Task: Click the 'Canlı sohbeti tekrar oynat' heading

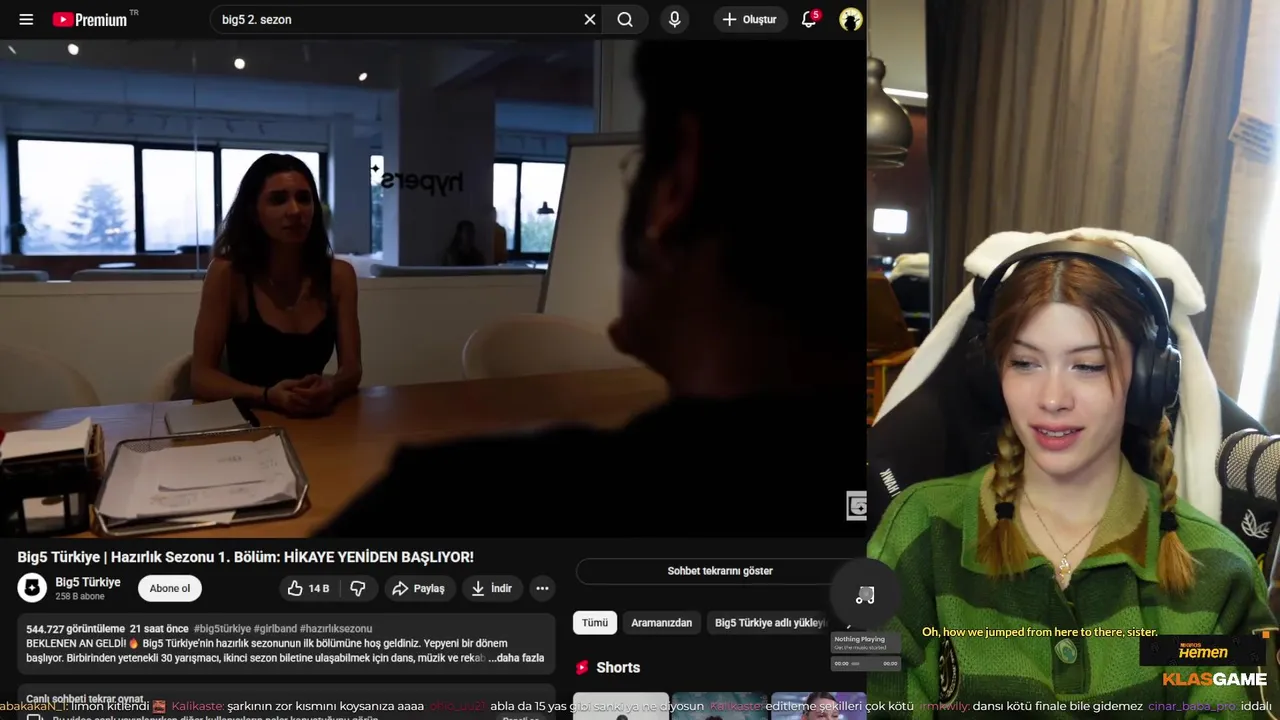Action: click(85, 699)
